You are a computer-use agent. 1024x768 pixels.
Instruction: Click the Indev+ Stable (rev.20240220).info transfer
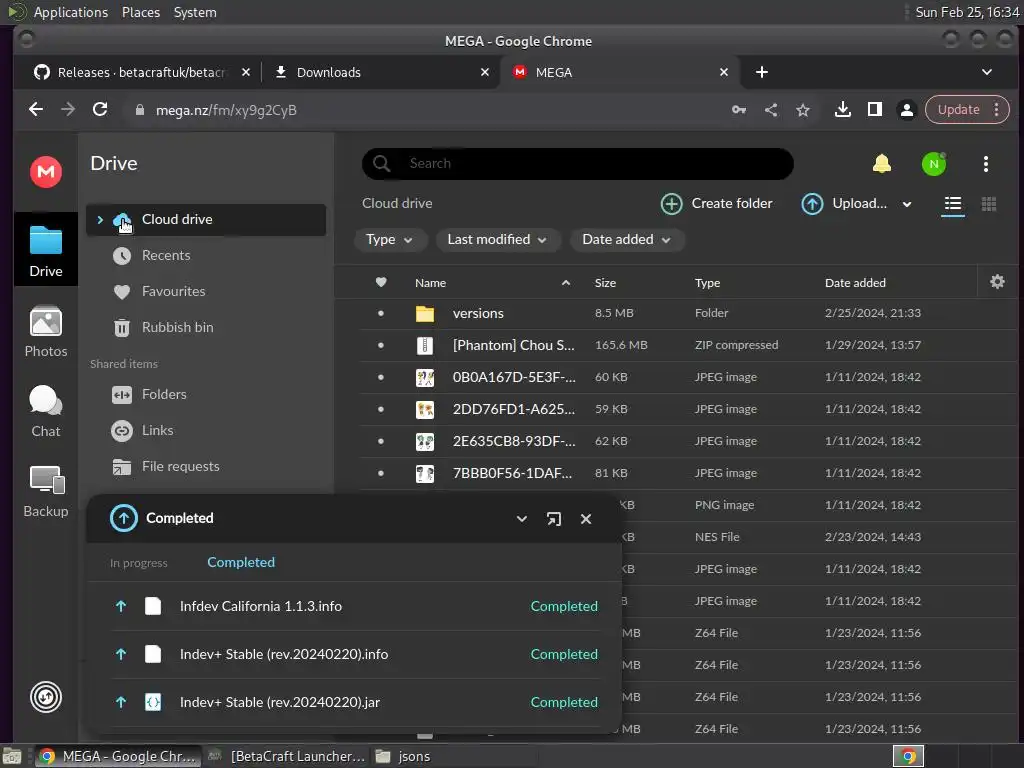click(x=355, y=654)
